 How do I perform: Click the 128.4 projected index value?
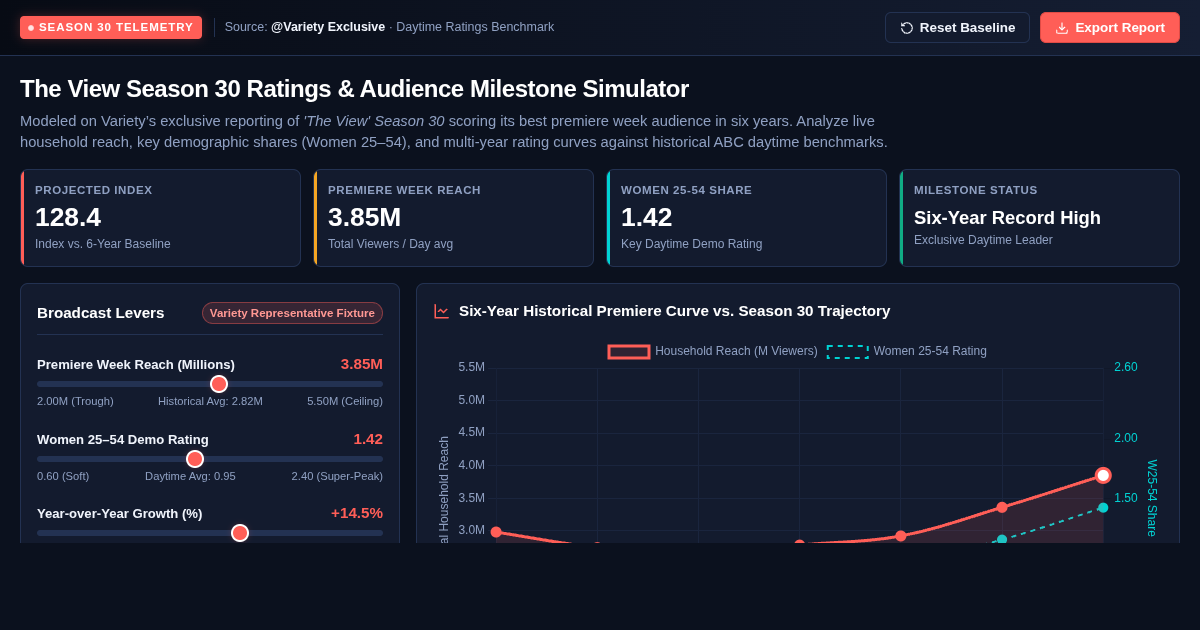pos(68,217)
